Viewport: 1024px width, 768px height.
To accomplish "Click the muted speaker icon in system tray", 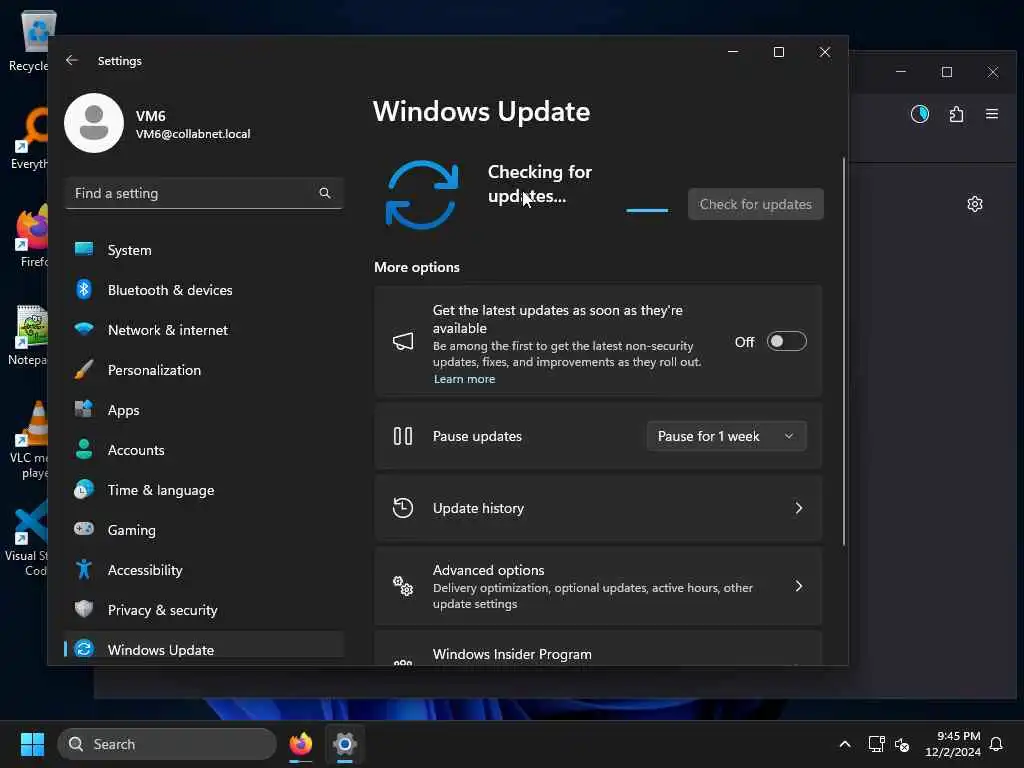I will click(x=902, y=744).
